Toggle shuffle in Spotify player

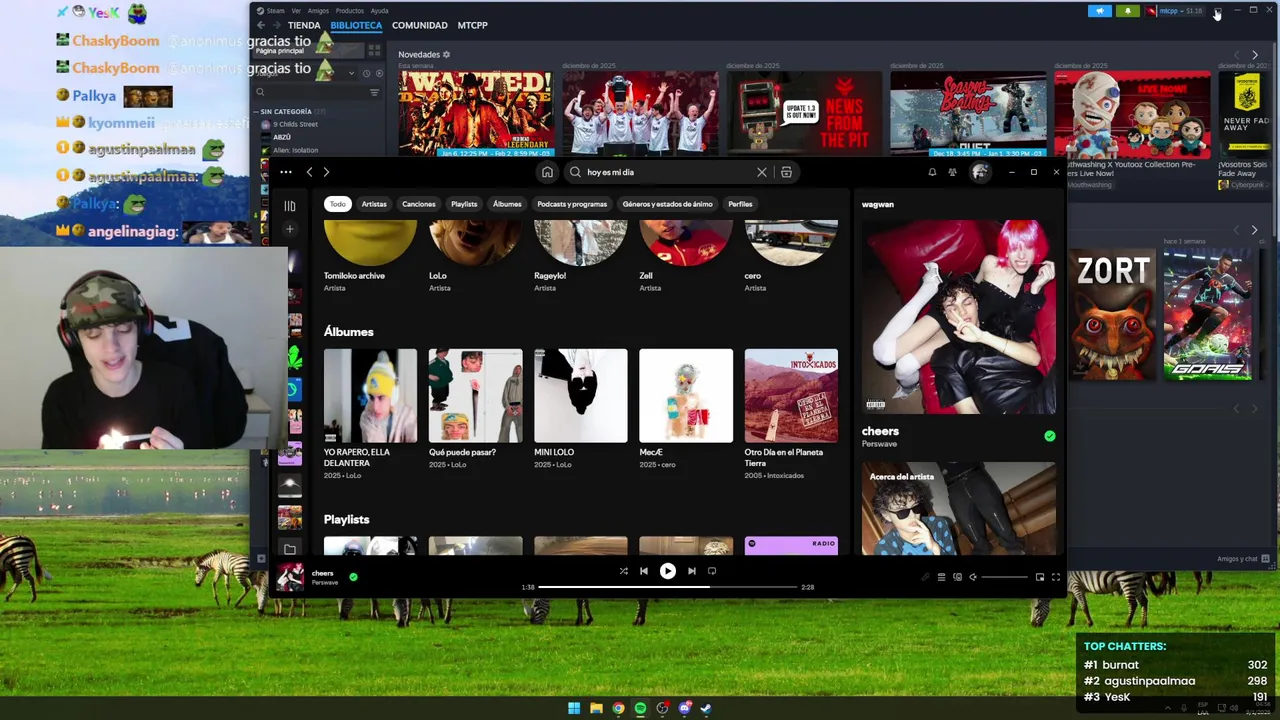click(x=623, y=571)
